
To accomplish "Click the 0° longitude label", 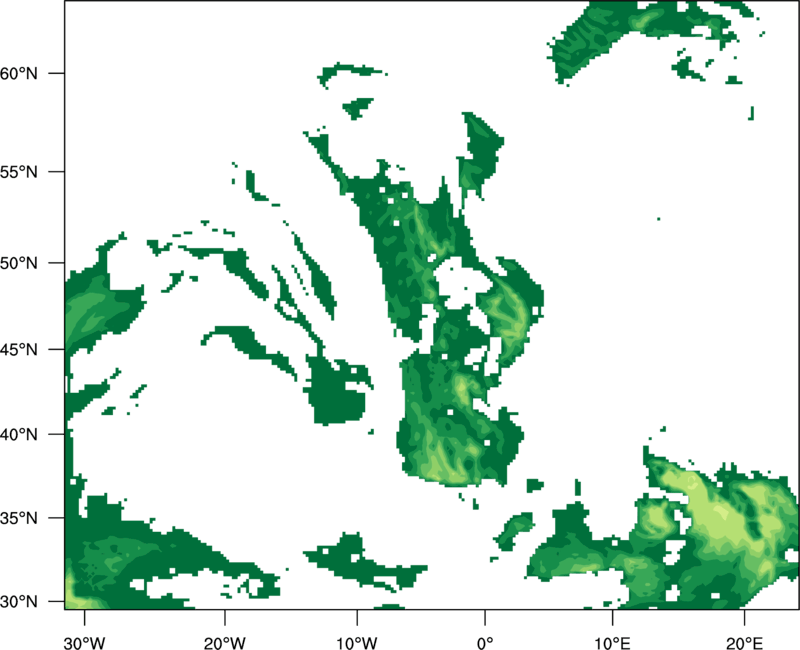I will coord(485,643).
